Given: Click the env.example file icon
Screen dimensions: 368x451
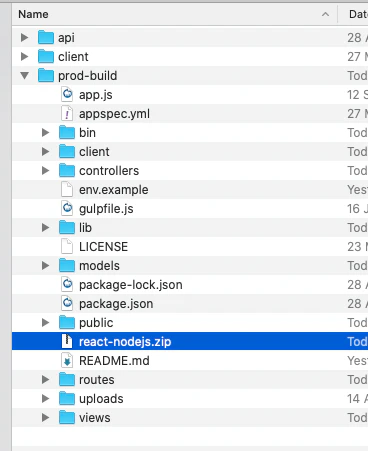Looking at the screenshot, I should coord(67,190).
